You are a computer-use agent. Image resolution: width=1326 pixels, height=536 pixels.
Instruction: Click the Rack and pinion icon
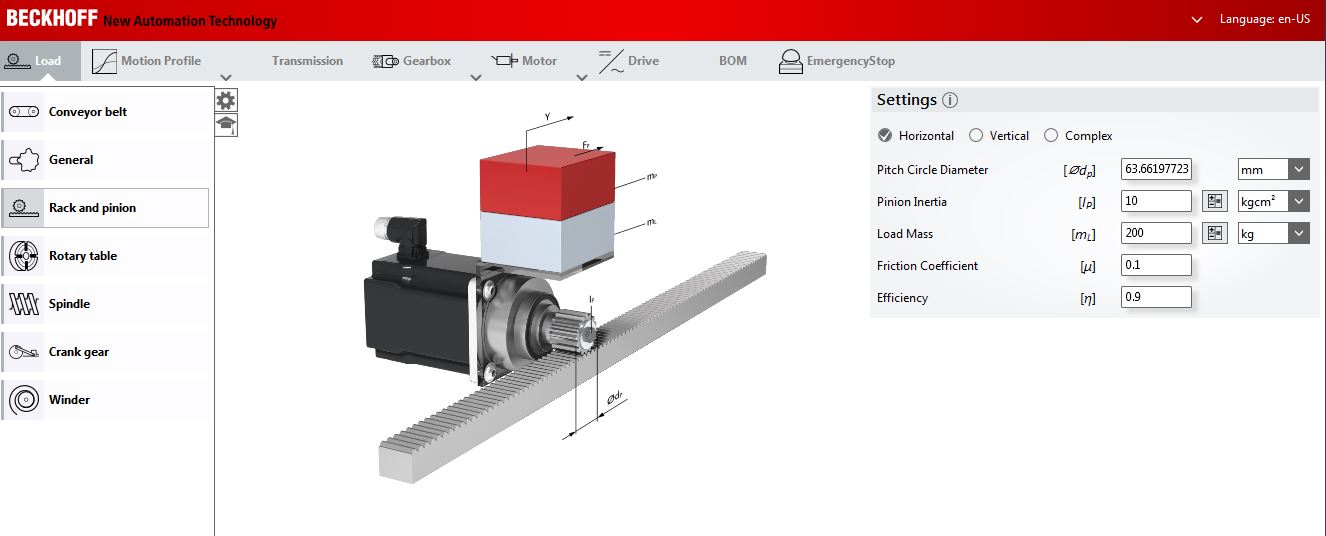pos(24,208)
